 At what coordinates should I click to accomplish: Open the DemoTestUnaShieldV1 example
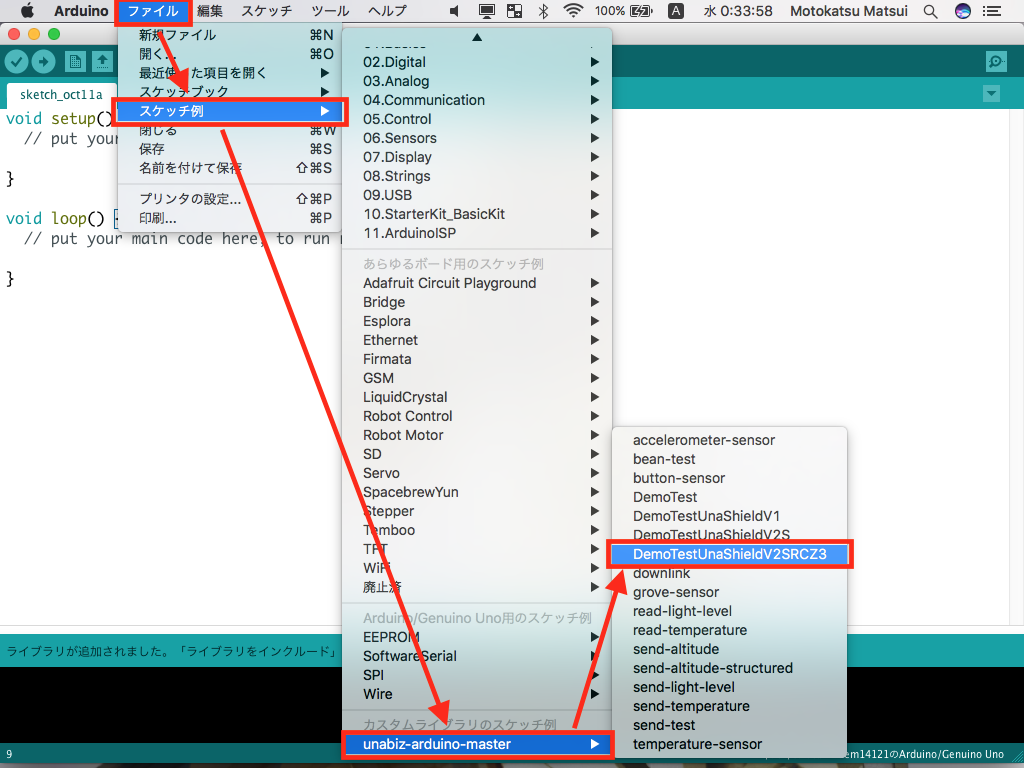point(729,515)
